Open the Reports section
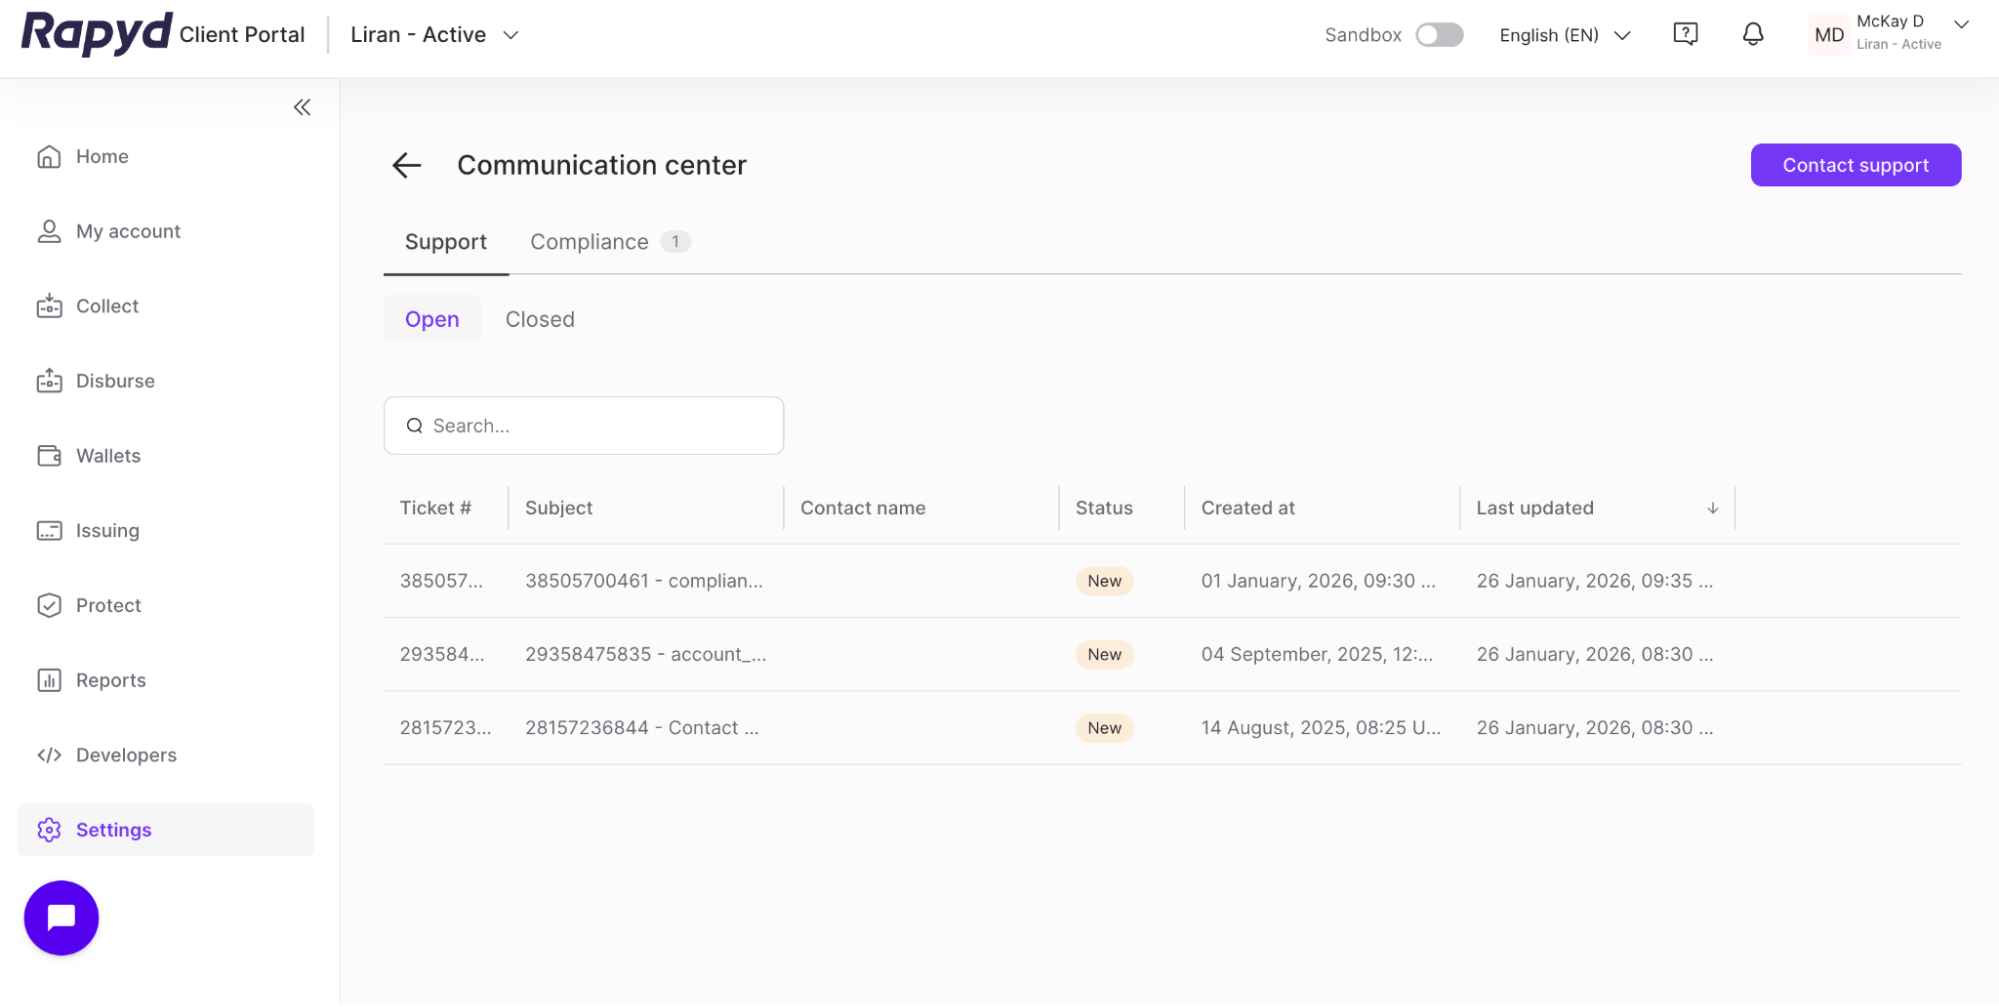The image size is (1999, 1007). pyautogui.click(x=110, y=679)
